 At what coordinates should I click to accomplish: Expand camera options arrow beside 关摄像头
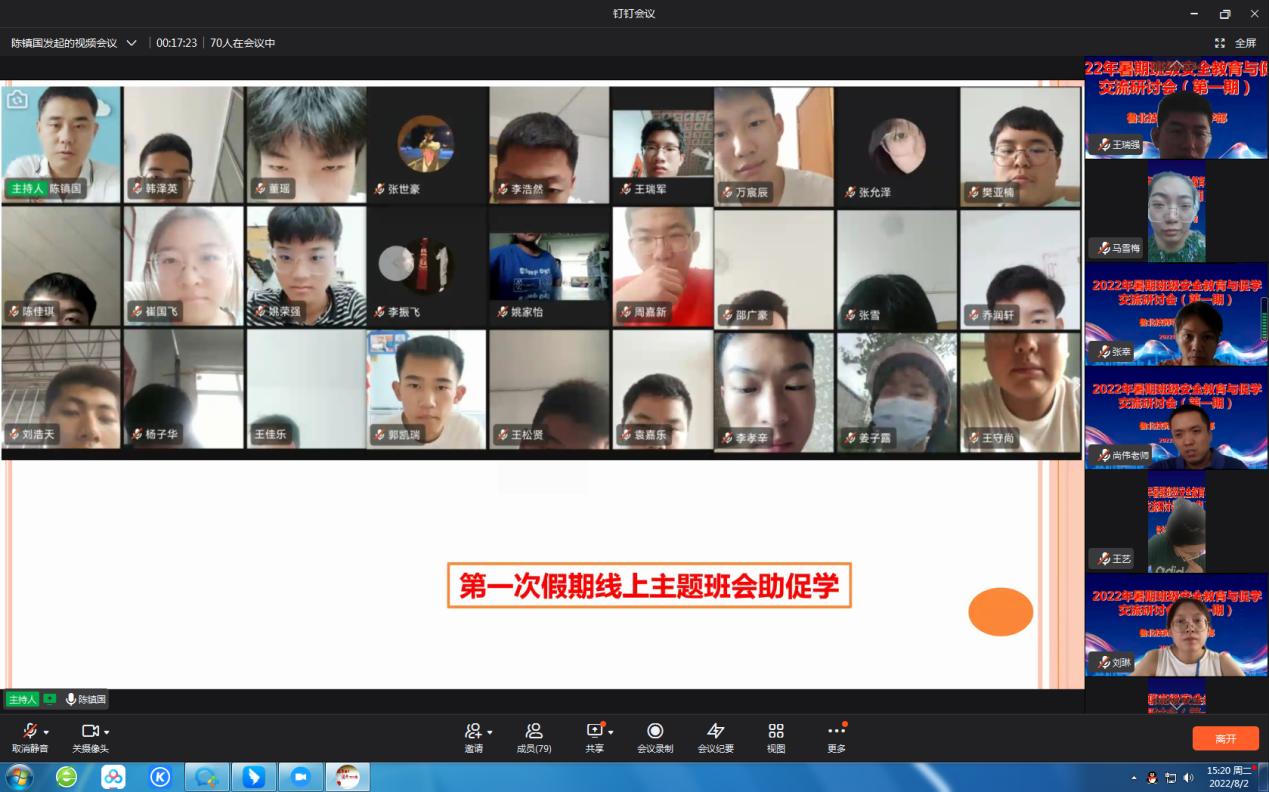pos(107,732)
